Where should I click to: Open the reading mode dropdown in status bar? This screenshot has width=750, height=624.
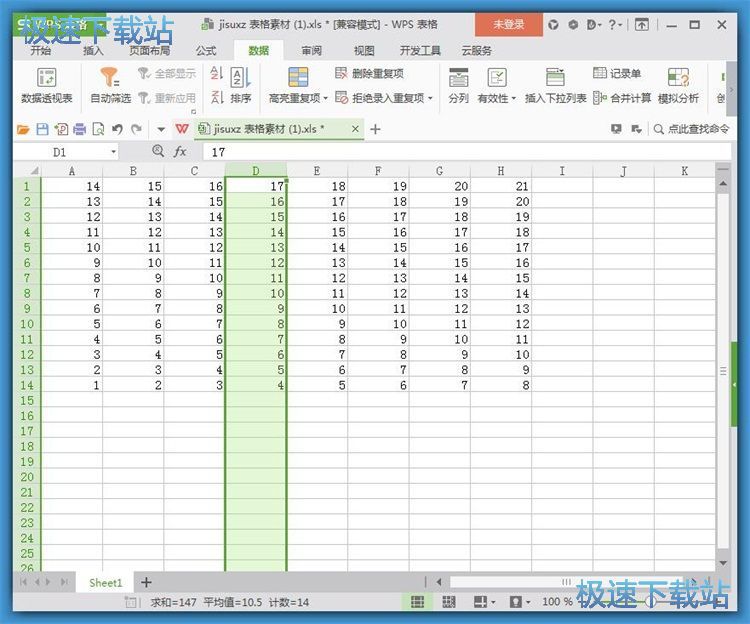[x=493, y=602]
